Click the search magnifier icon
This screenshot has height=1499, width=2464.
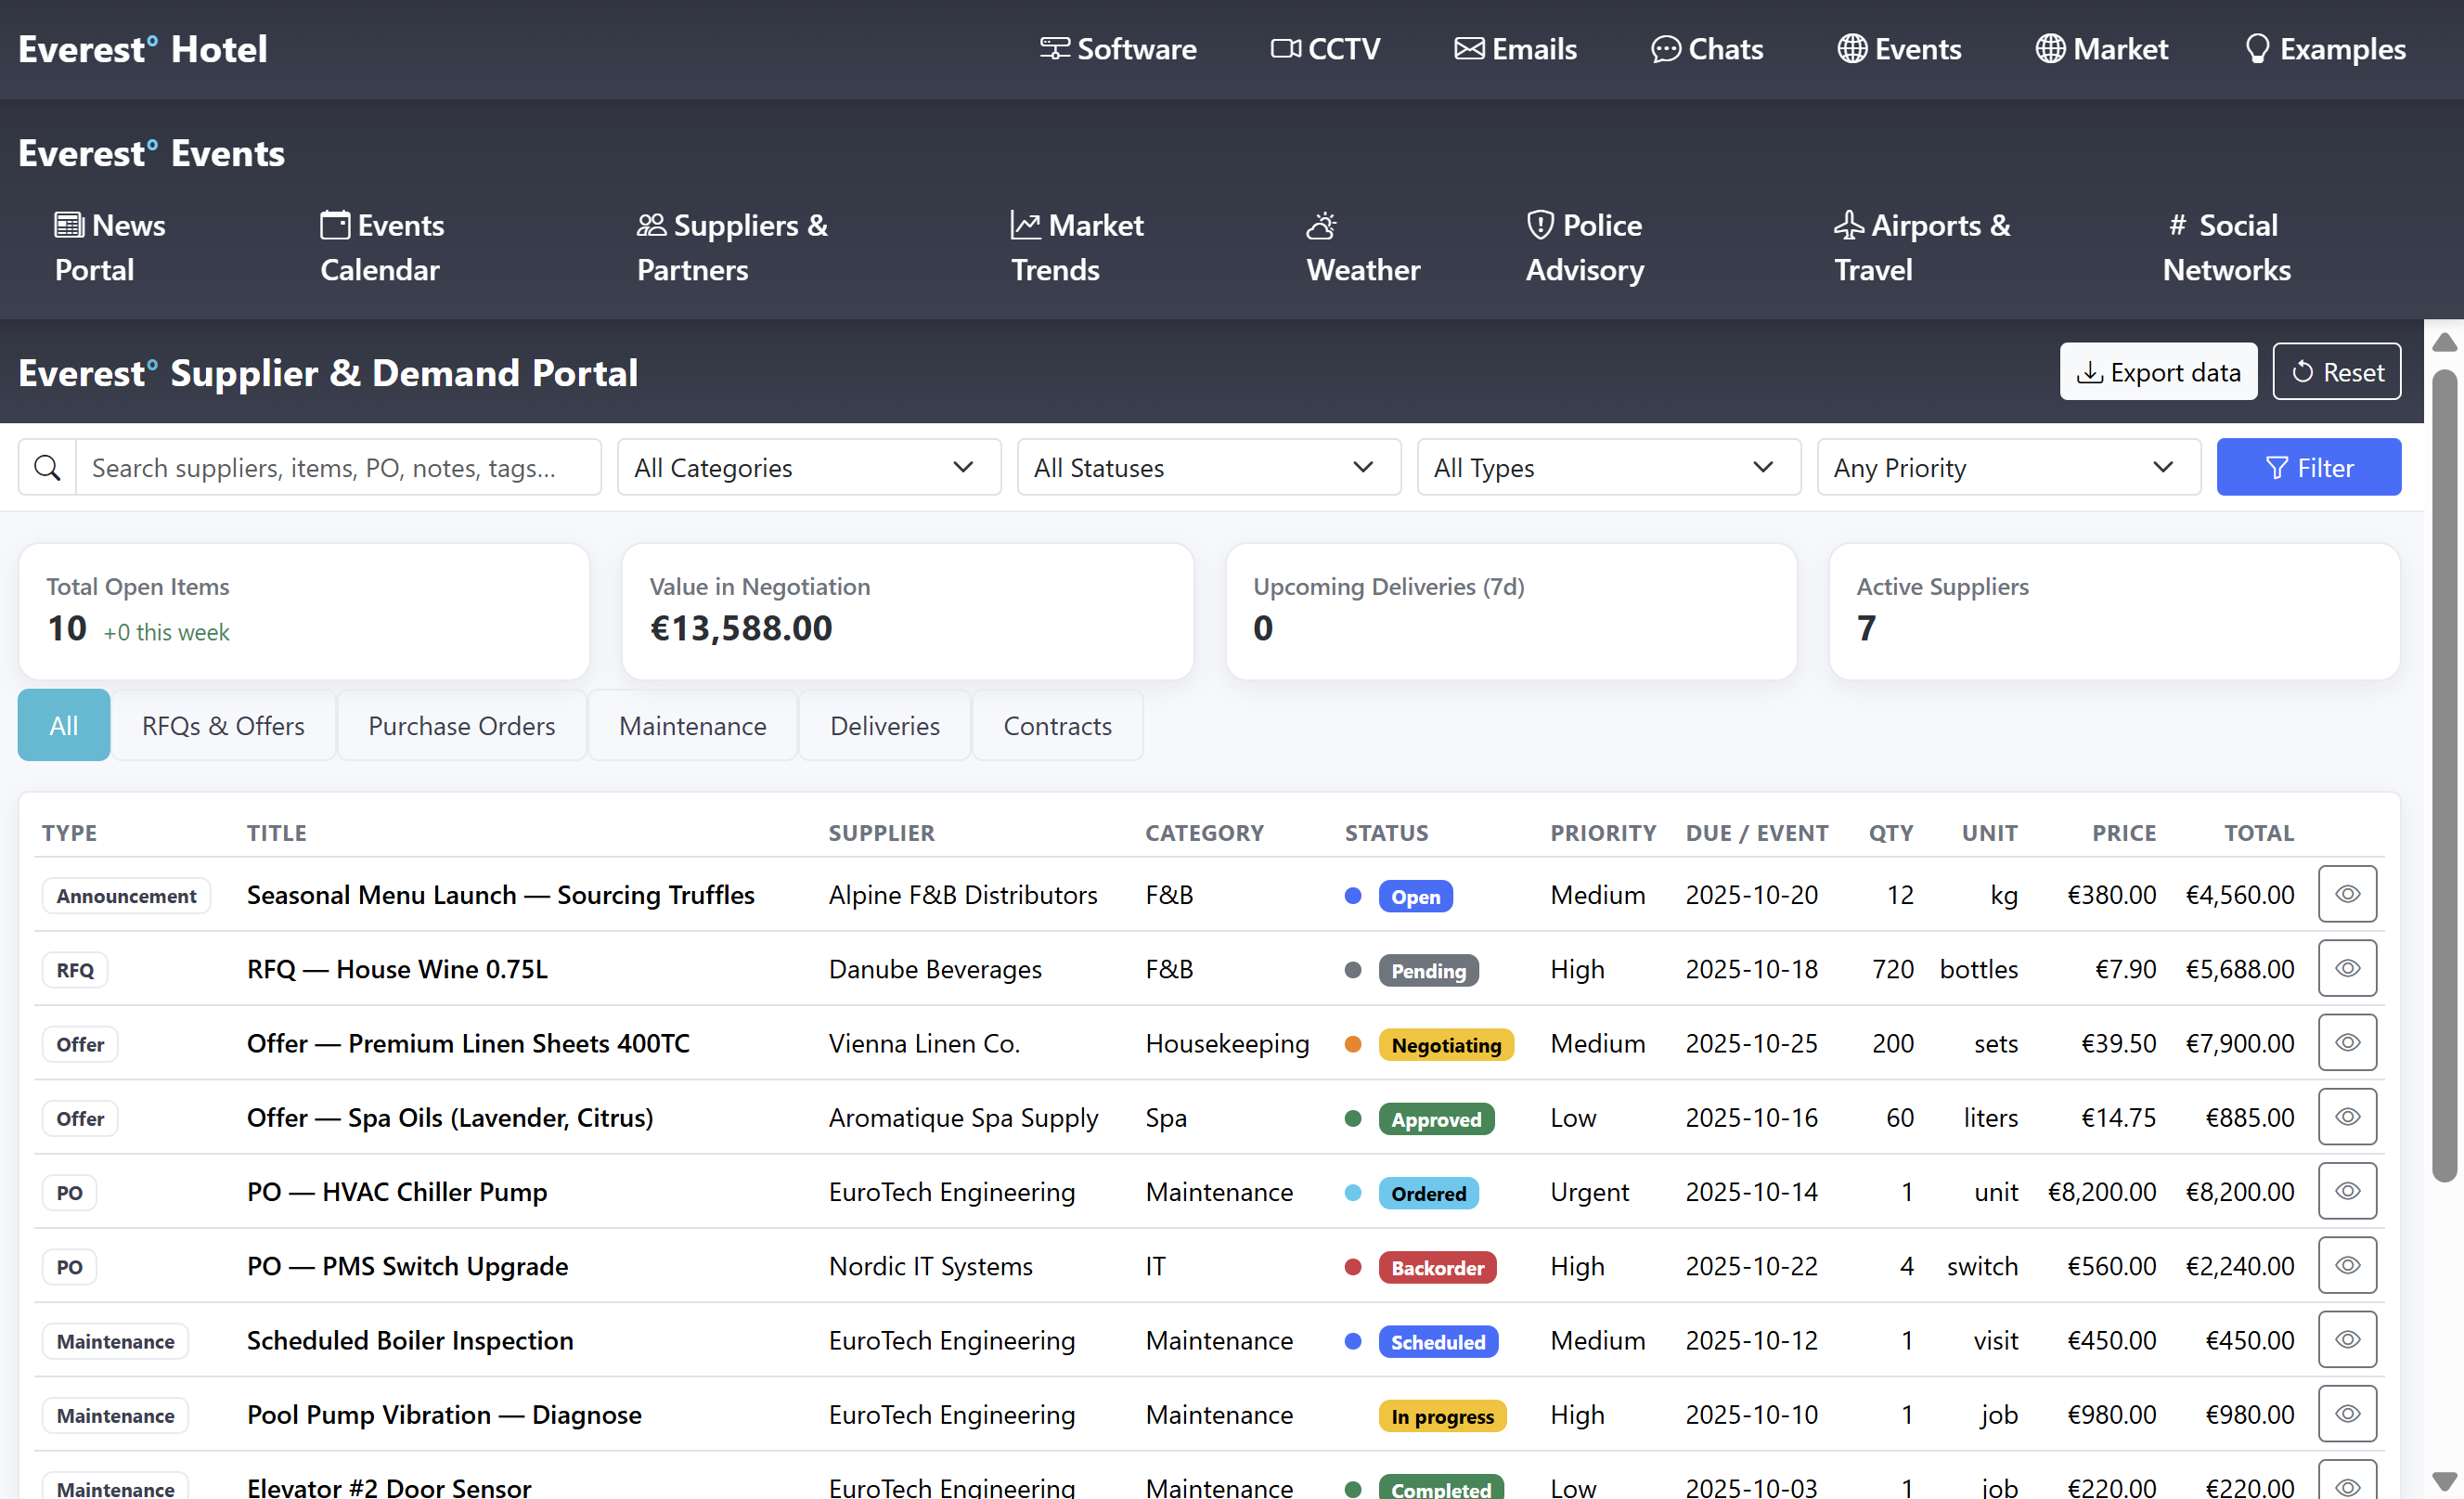point(47,467)
